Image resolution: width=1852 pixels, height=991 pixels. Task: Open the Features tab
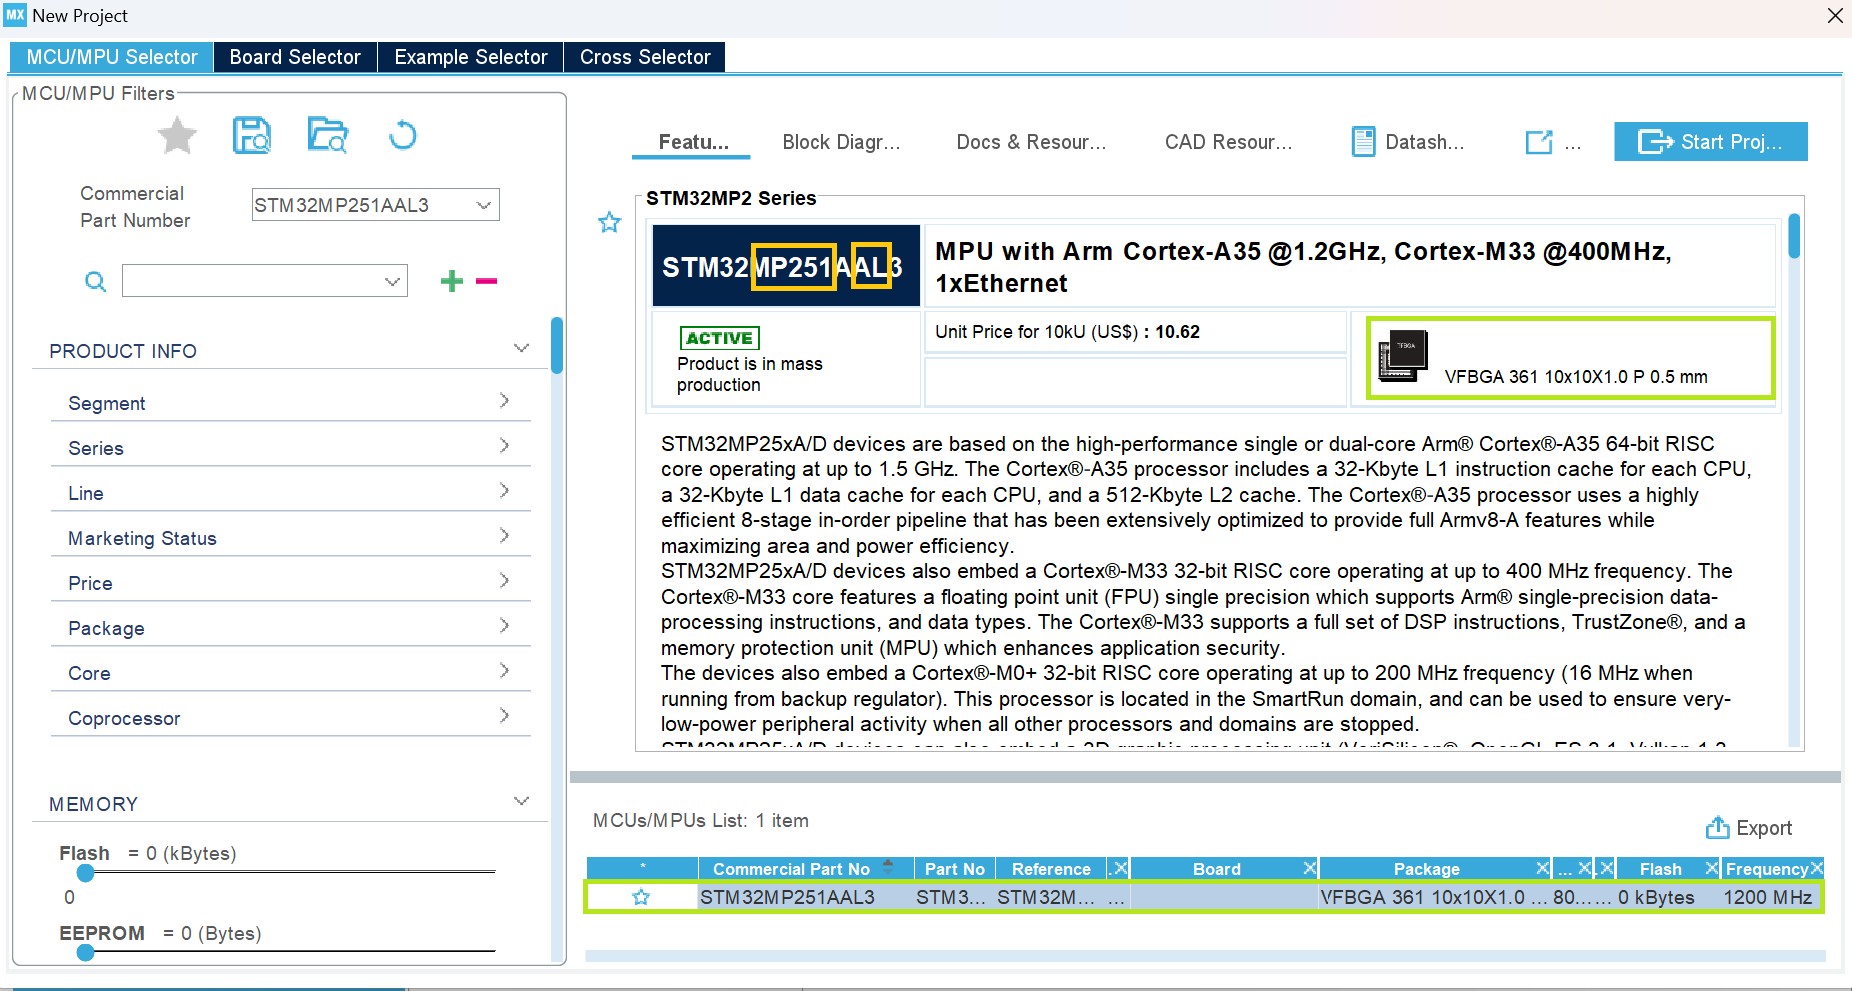click(x=693, y=142)
